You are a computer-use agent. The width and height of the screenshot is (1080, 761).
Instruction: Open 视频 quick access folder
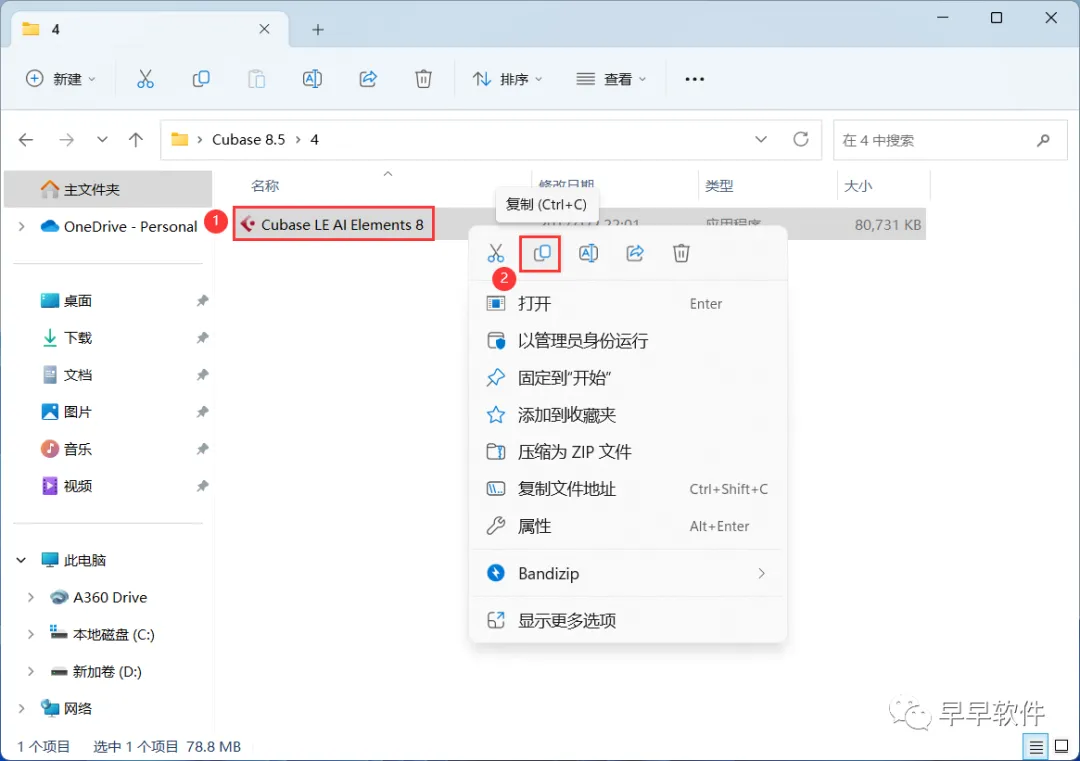point(66,487)
